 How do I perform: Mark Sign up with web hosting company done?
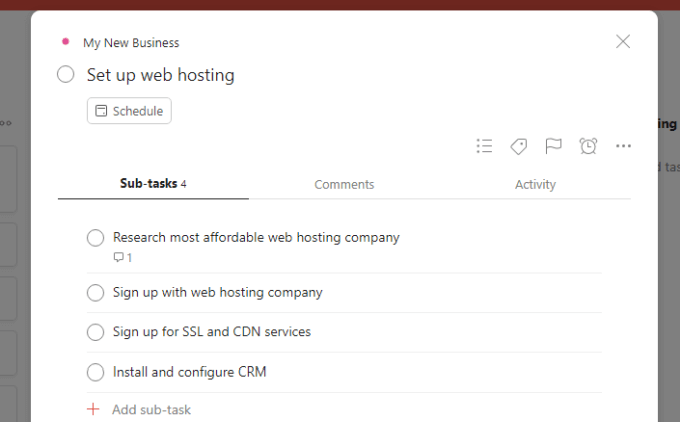pos(95,293)
